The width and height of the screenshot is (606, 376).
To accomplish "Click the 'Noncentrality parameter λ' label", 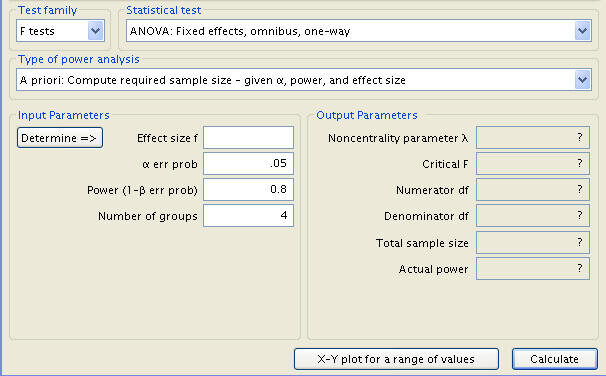I will 398,138.
